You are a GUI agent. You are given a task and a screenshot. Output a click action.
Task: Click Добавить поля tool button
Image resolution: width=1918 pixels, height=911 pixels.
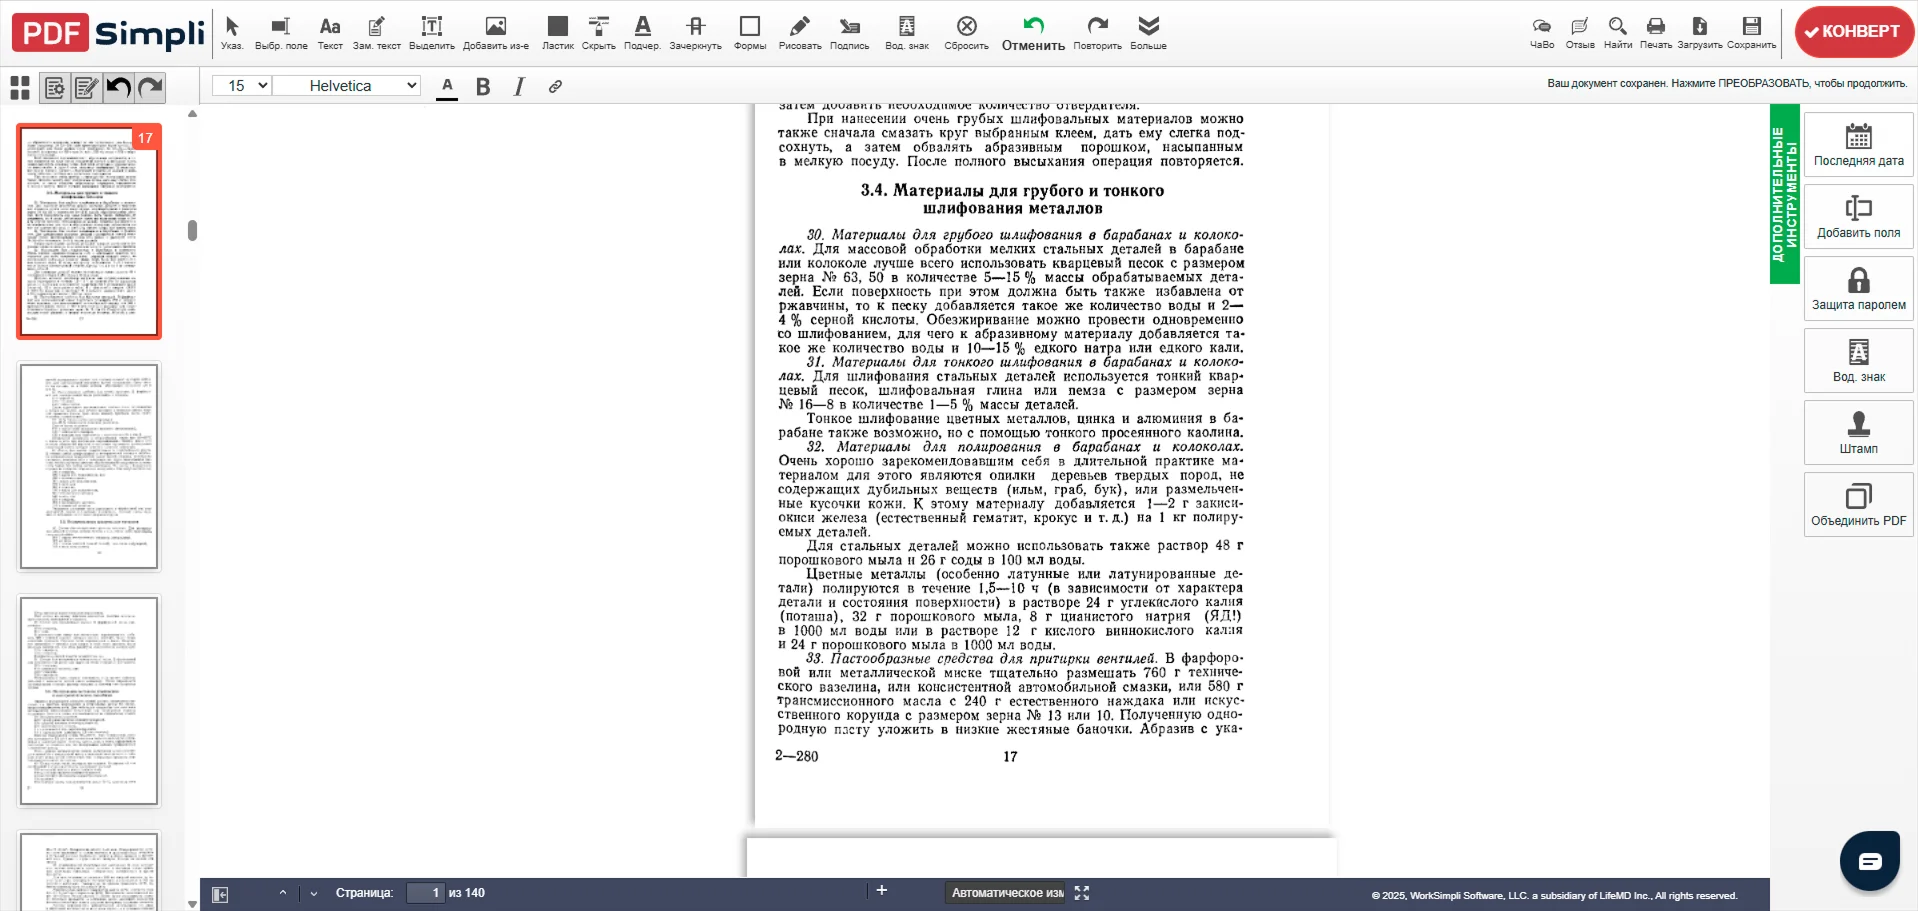[1859, 217]
